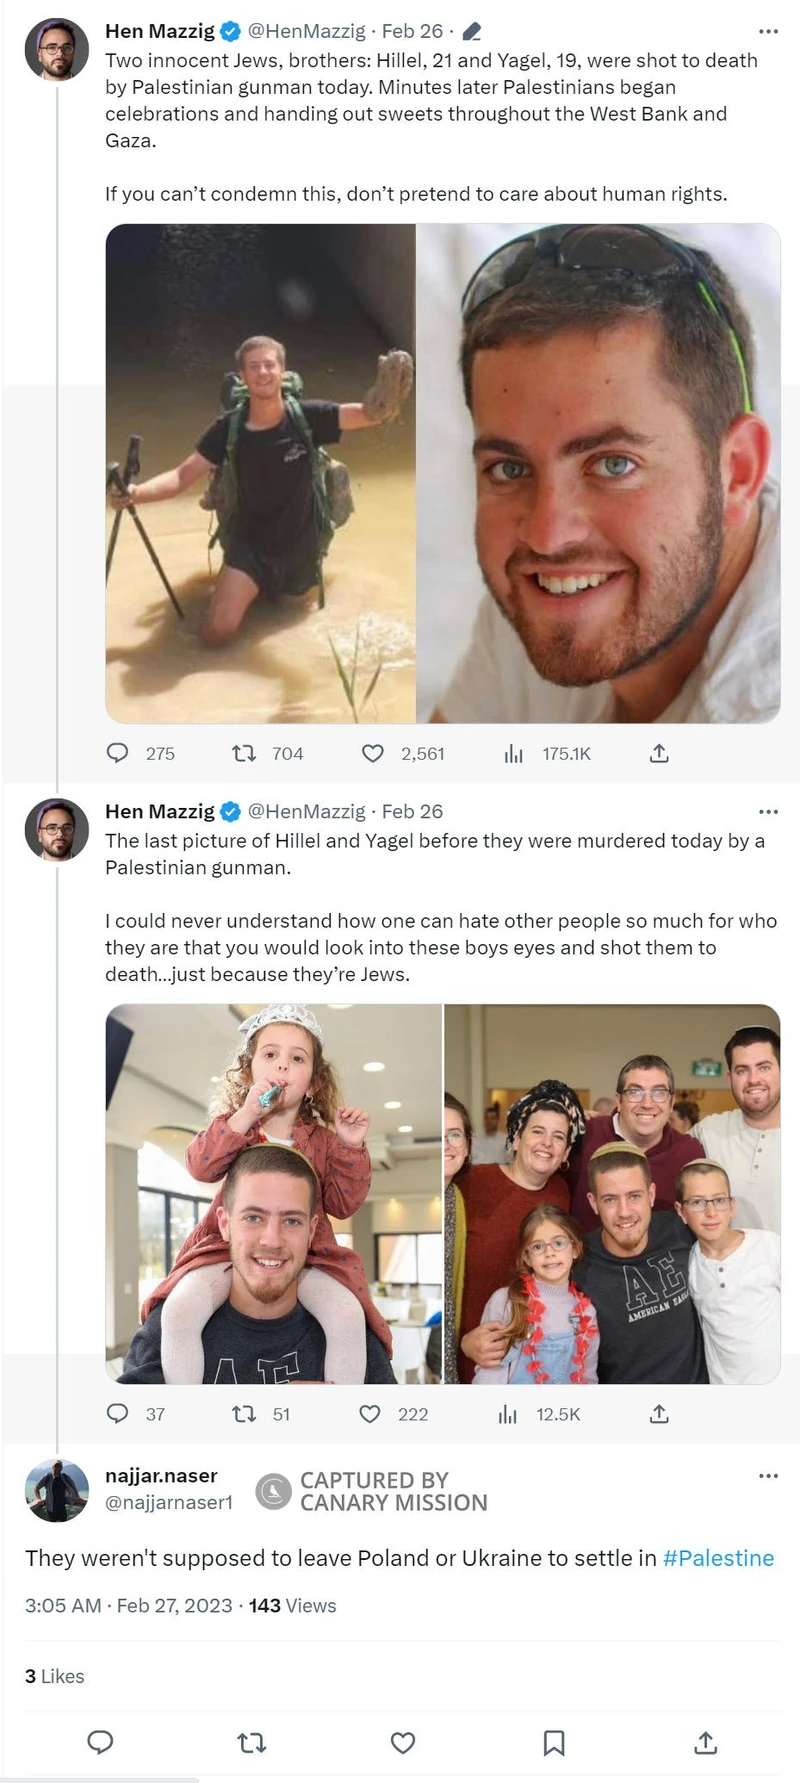This screenshot has height=1783, width=800.
Task: Retweet the najjar.naser reply
Action: 252,1743
